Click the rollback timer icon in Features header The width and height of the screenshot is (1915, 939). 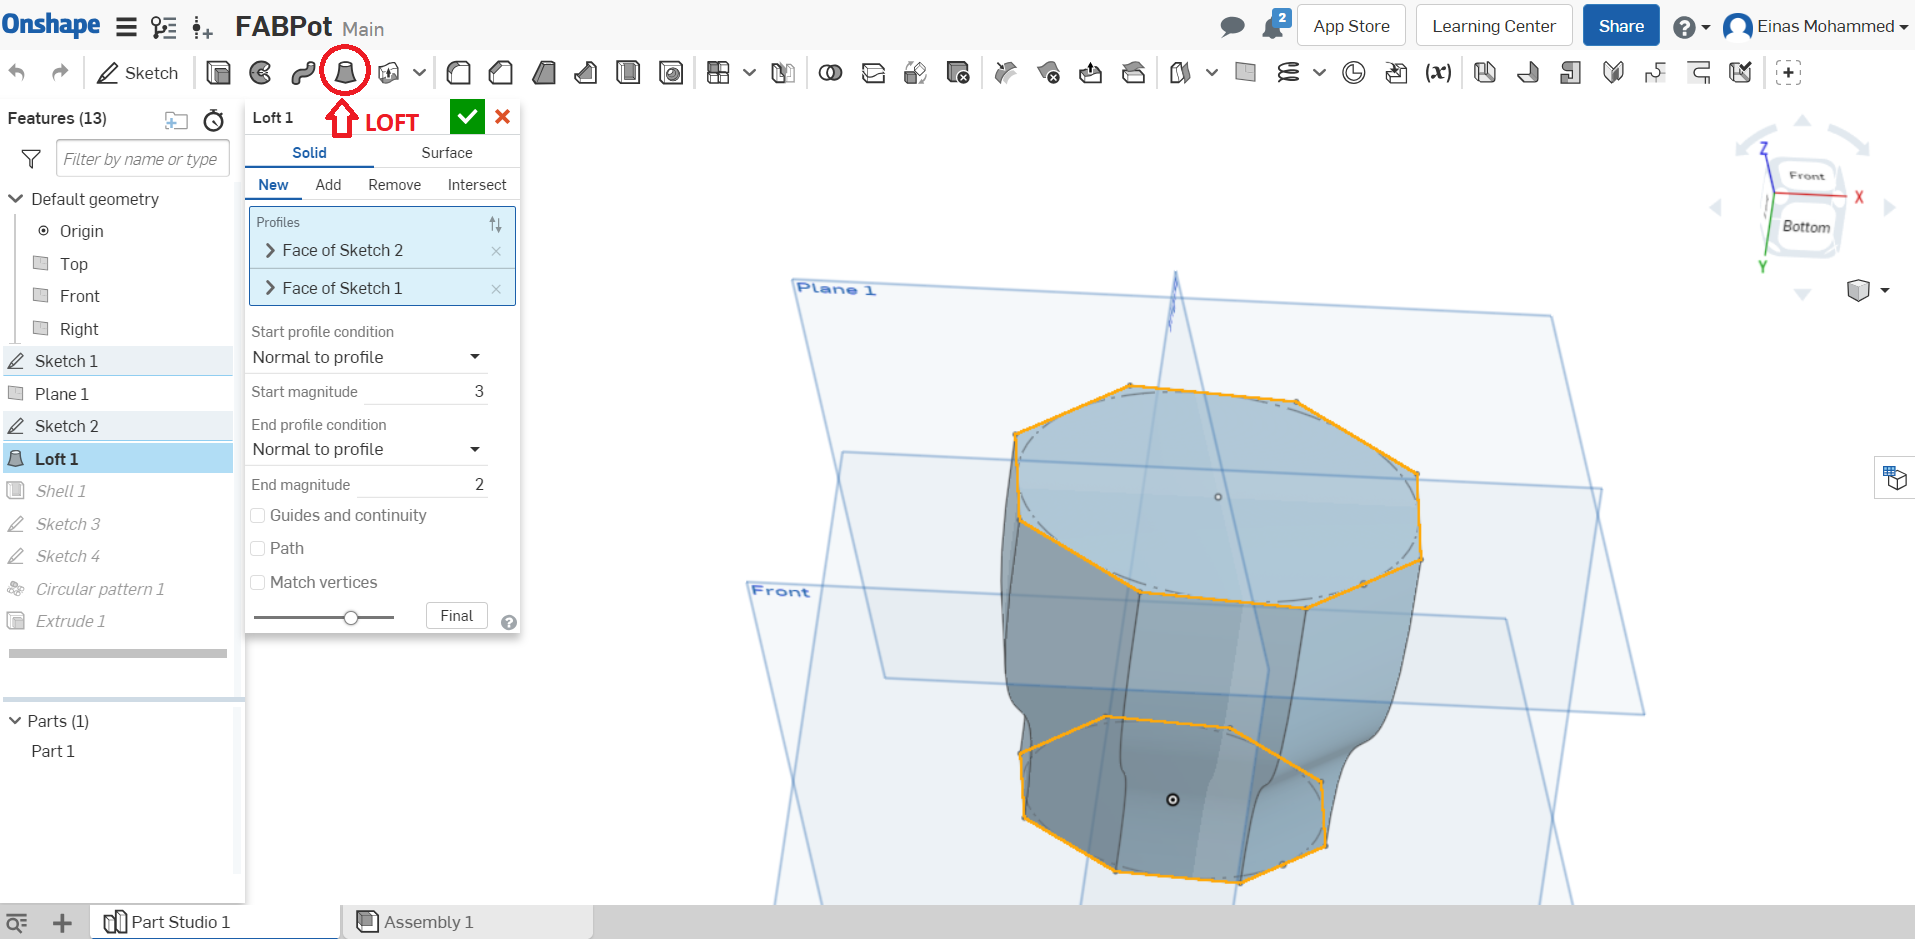click(x=214, y=121)
